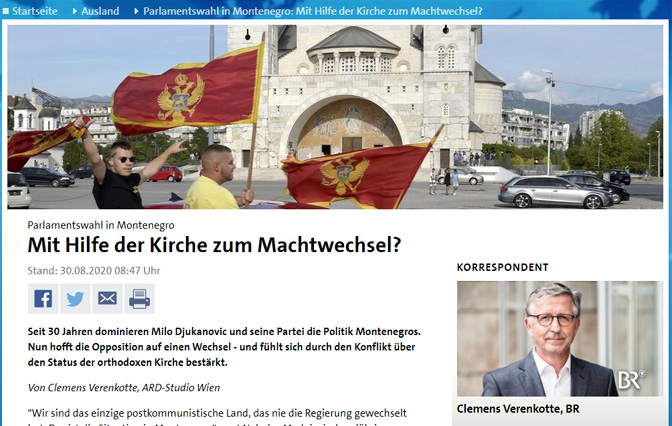Viewport: 672px width, 426px height.
Task: Click the headline Mit Hilfe der Kirche zum Machtwechsel?
Action: click(x=214, y=245)
